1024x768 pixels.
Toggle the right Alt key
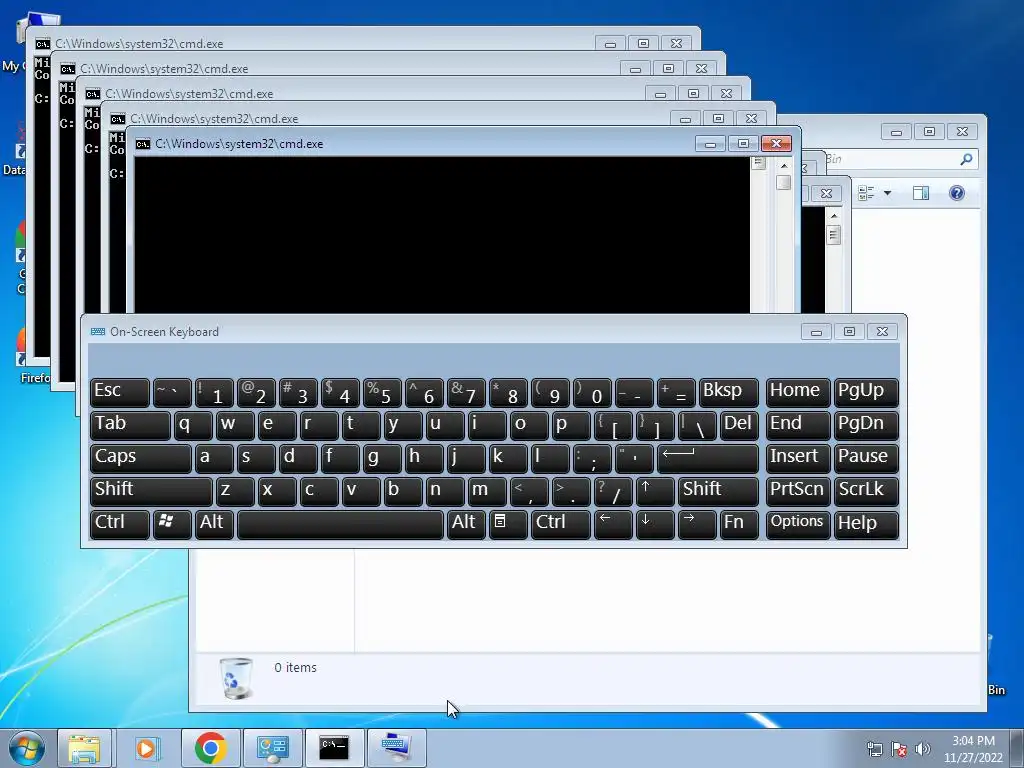pyautogui.click(x=466, y=525)
